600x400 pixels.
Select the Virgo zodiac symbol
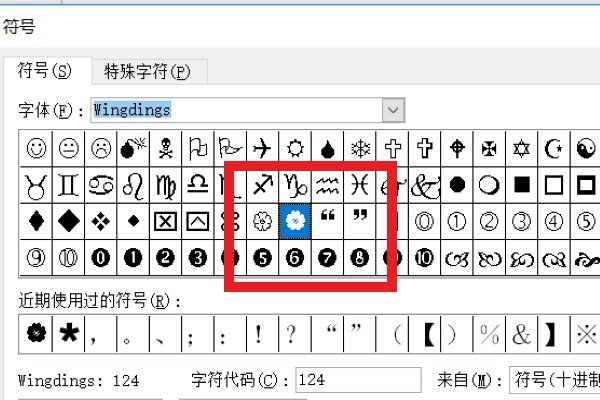point(165,185)
